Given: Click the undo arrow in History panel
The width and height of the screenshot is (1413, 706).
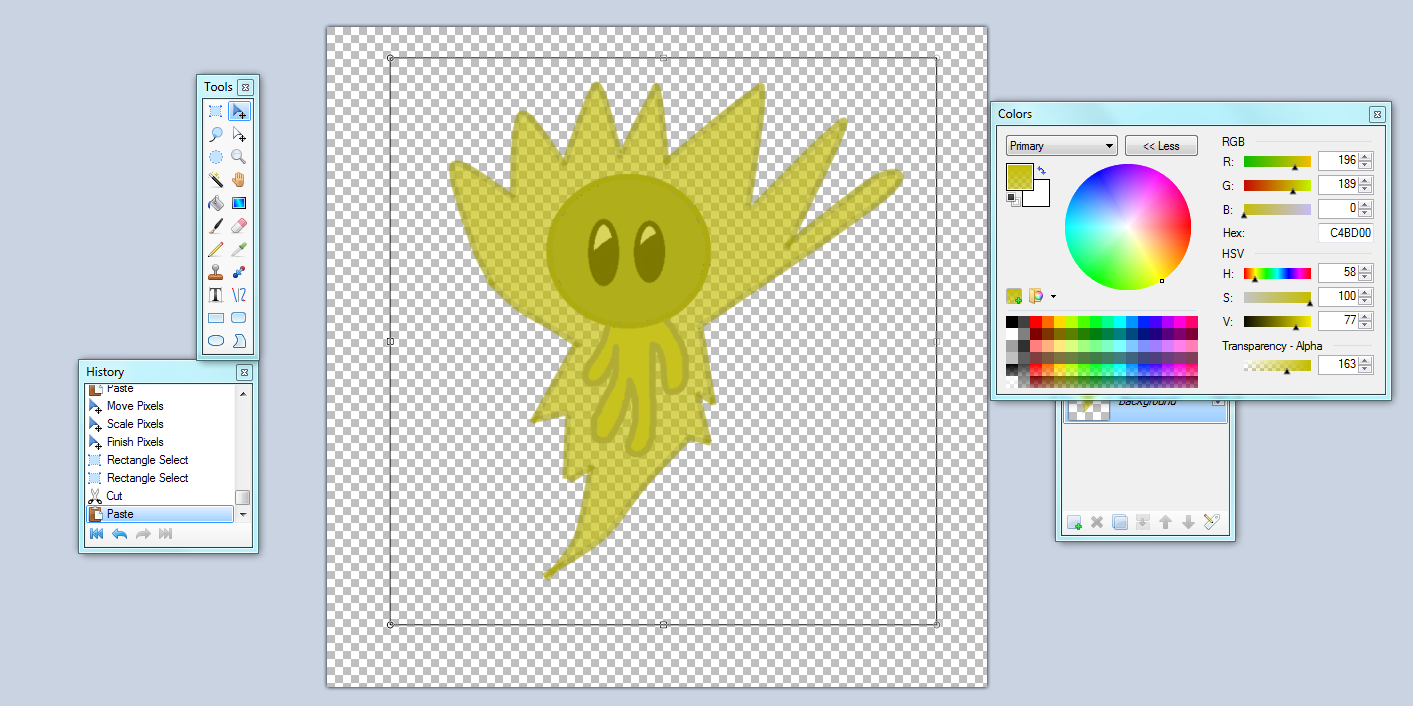Looking at the screenshot, I should pos(120,534).
